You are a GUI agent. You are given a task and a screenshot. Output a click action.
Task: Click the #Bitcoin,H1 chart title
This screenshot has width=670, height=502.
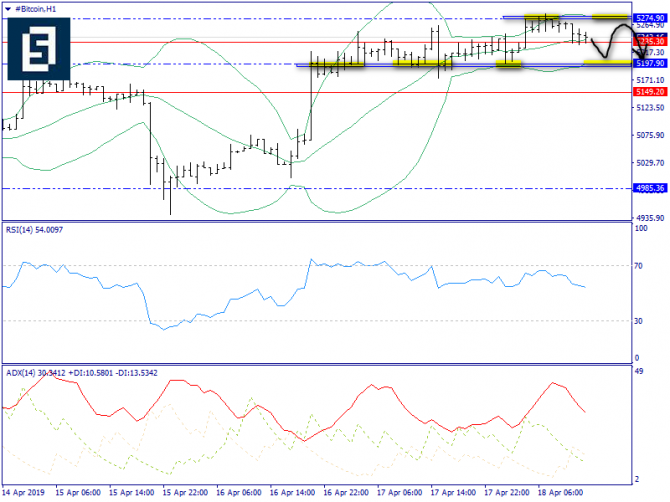(35, 9)
